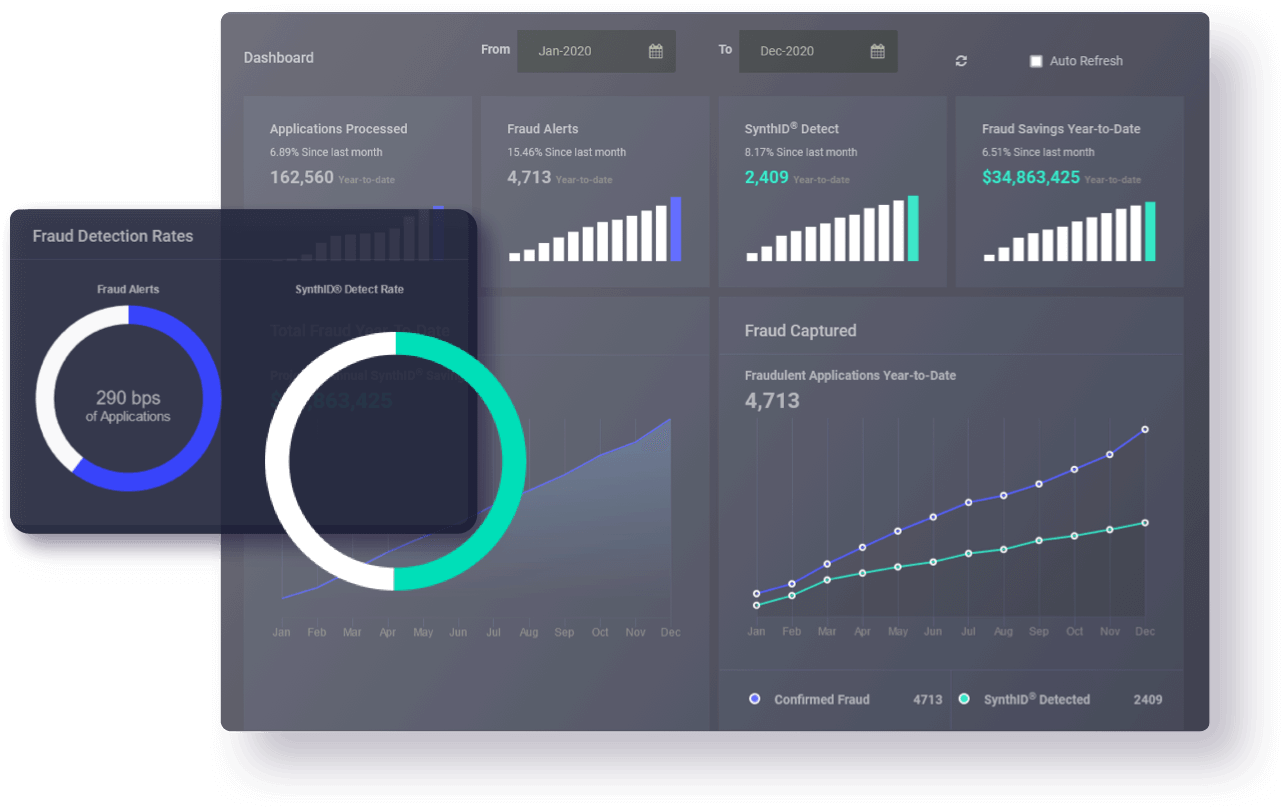Click the Jul point on purple fraud line

pos(968,502)
